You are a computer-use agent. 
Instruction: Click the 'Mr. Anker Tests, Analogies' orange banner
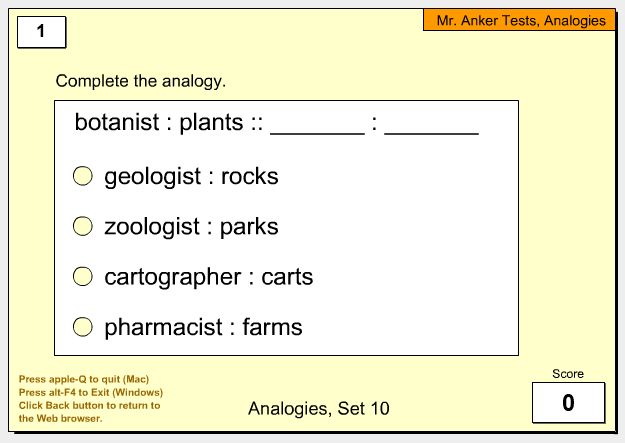tap(519, 20)
